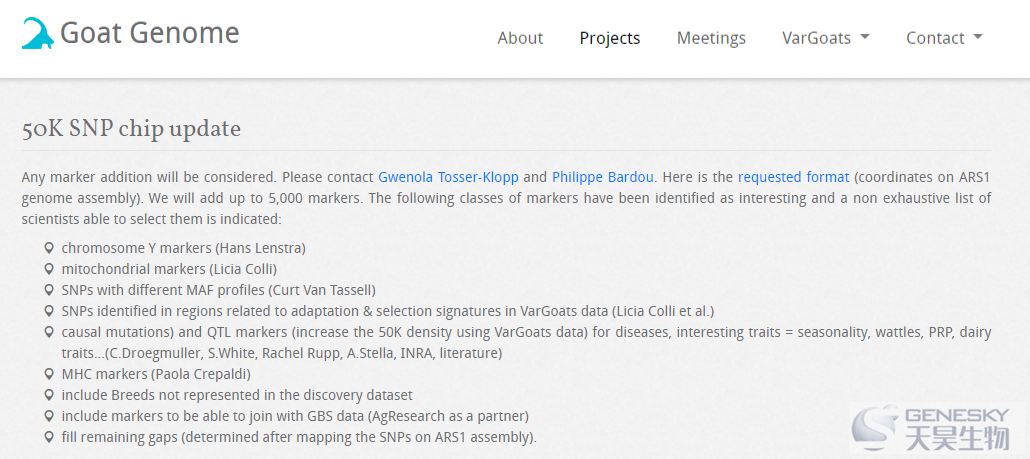1030x459 pixels.
Task: Click the teal goat logo icon
Action: point(37,33)
